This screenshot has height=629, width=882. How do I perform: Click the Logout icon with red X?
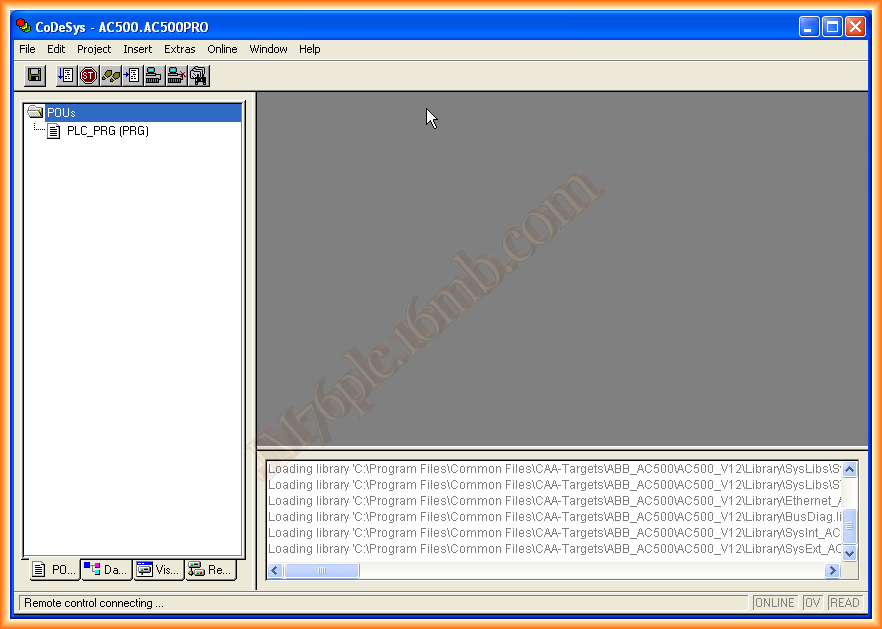coord(176,75)
